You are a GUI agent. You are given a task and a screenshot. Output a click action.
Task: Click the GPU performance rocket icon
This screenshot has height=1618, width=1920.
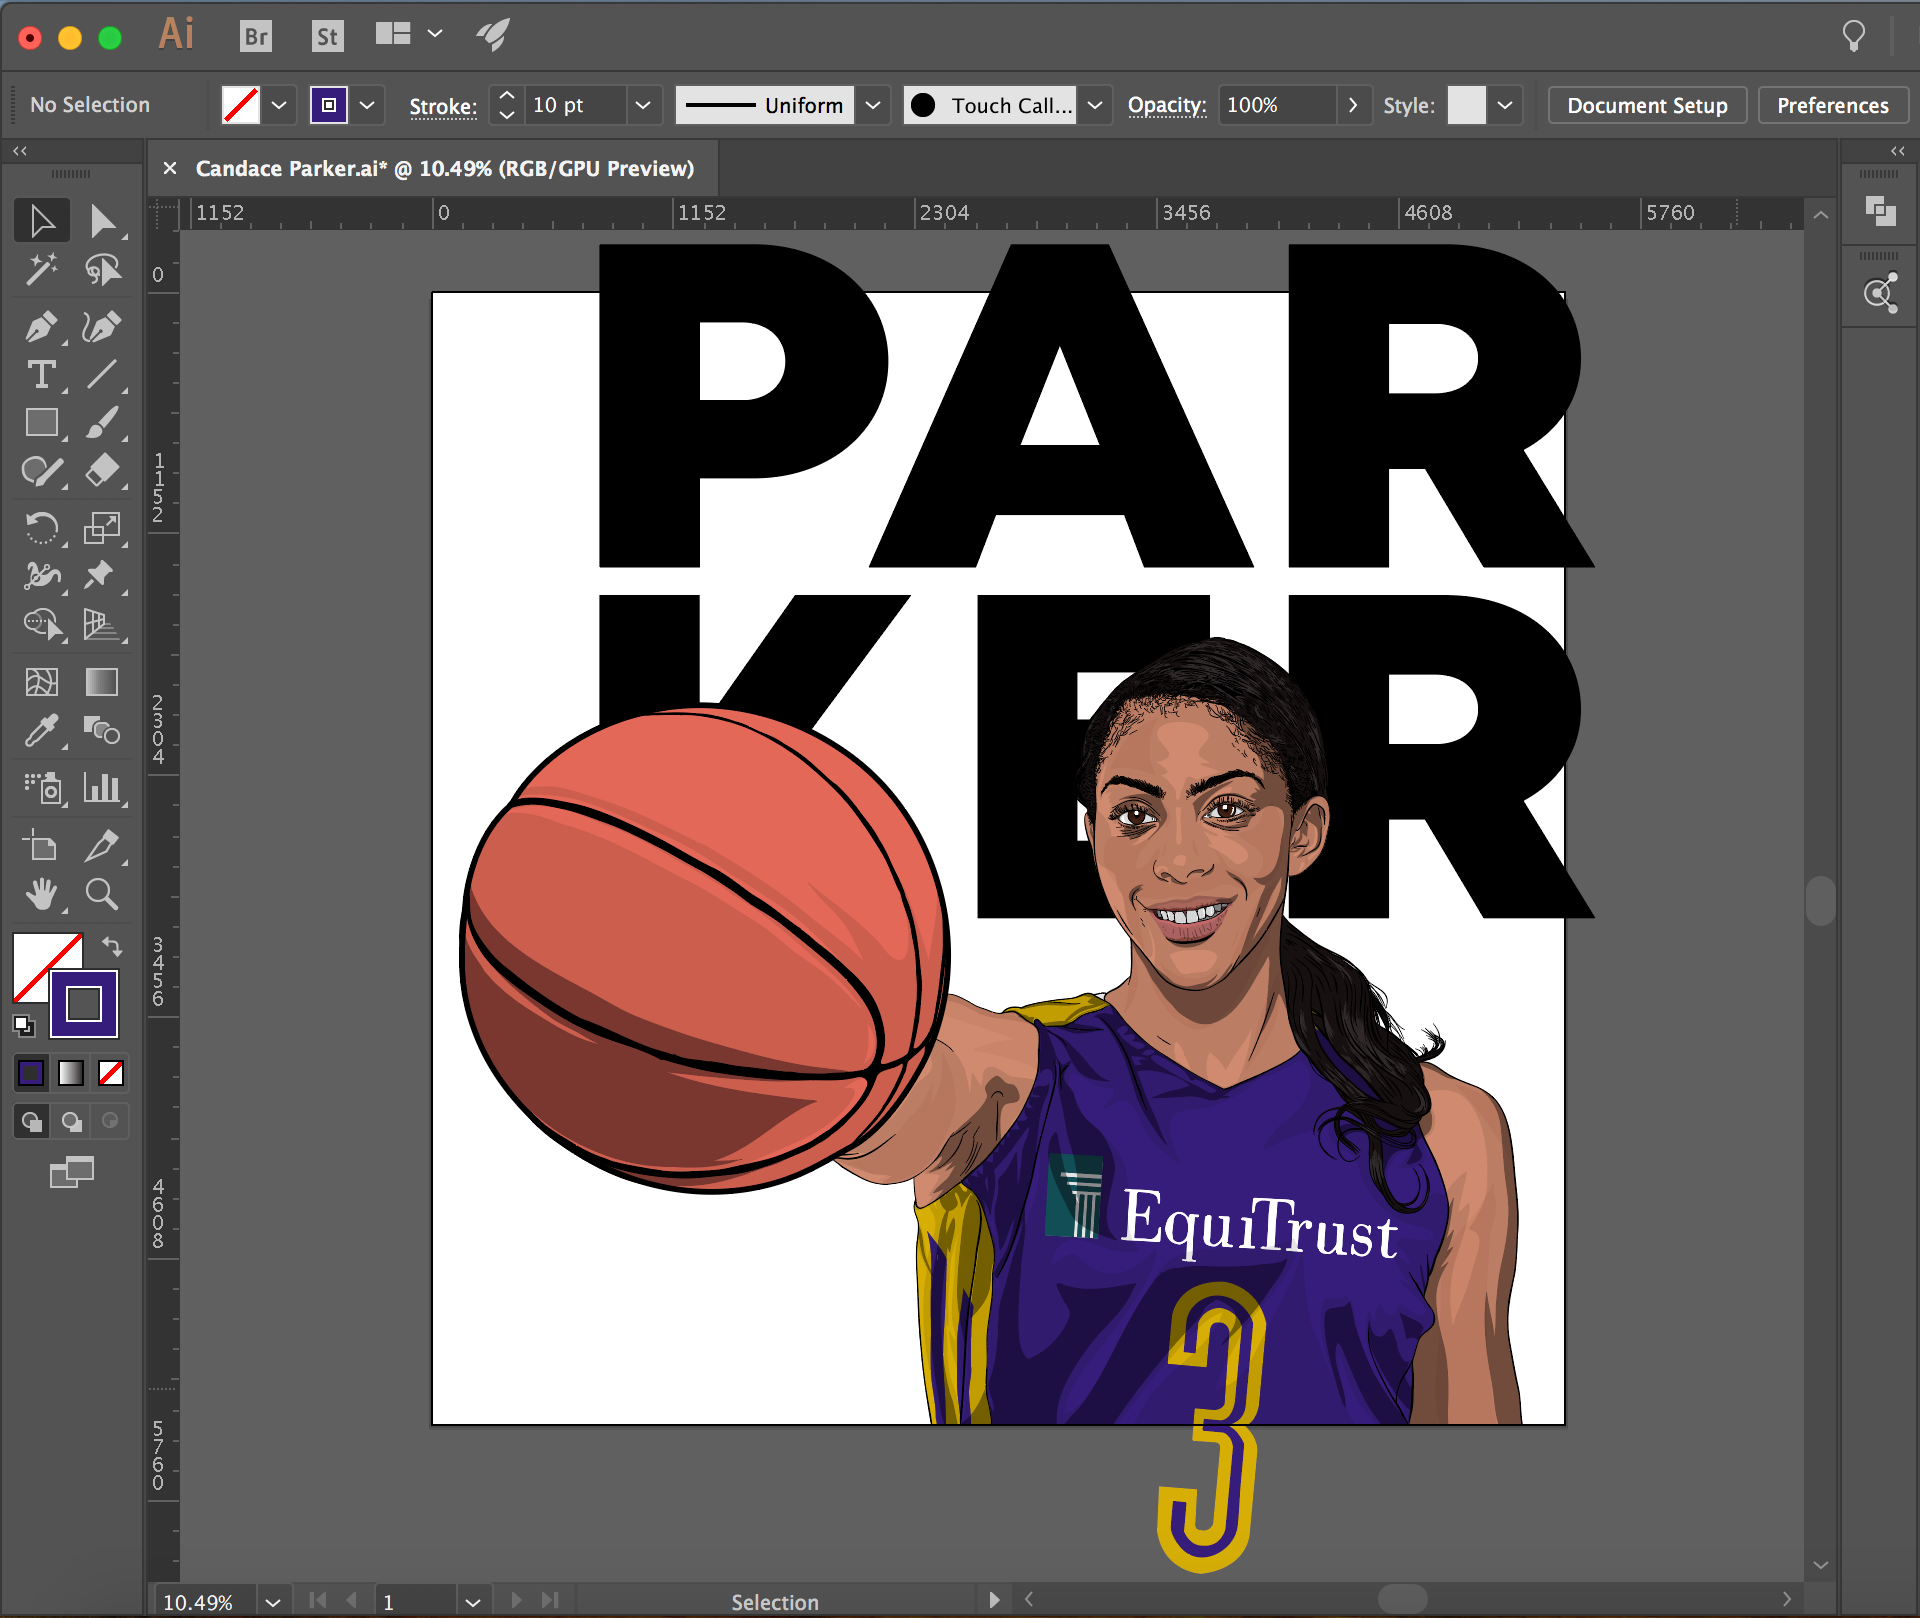click(x=493, y=34)
